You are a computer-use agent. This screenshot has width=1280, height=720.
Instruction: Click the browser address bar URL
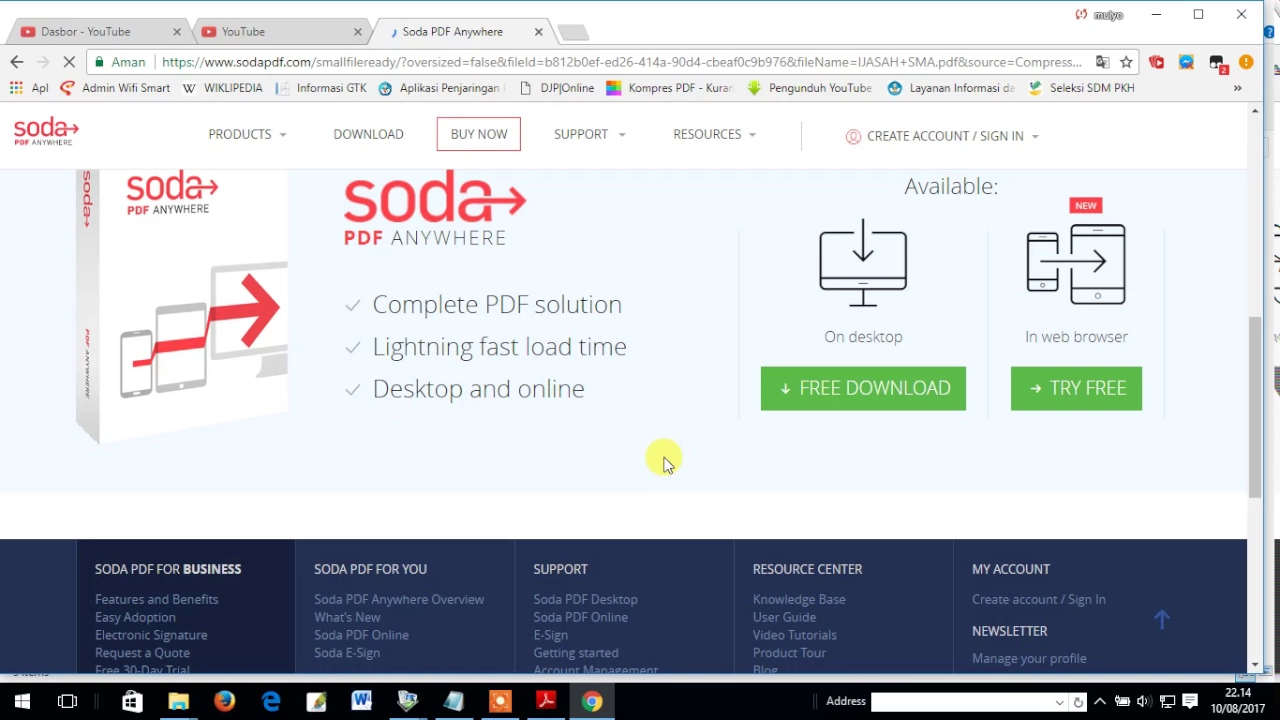pos(622,62)
